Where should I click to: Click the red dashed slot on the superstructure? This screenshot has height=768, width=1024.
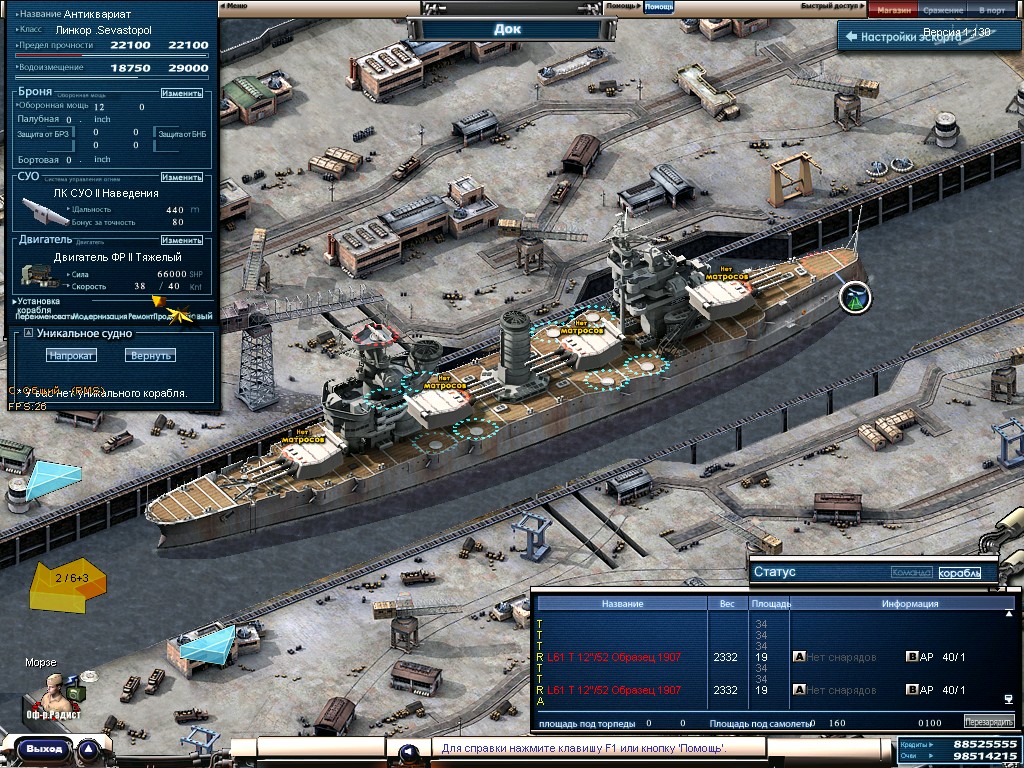[376, 334]
